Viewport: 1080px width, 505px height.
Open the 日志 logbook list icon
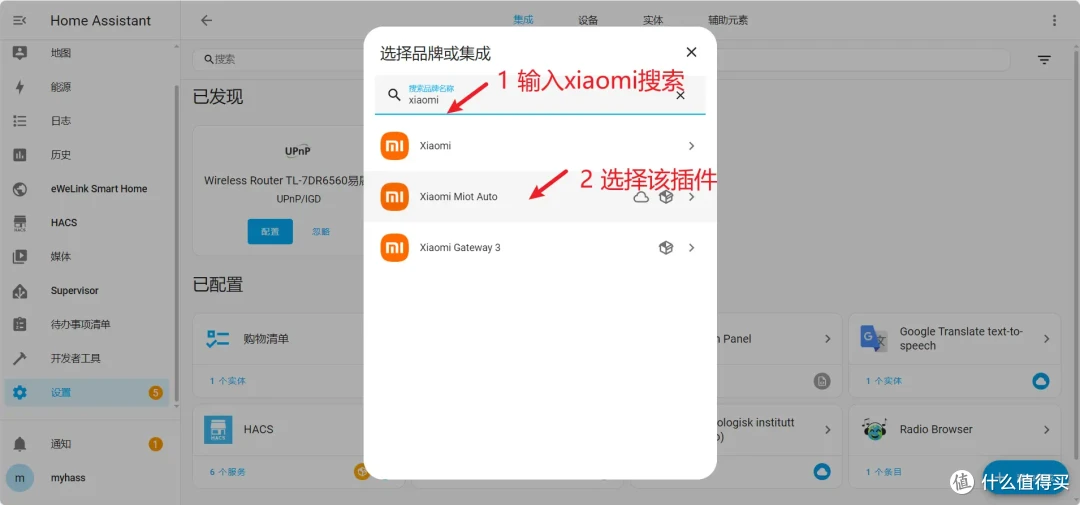click(x=20, y=121)
